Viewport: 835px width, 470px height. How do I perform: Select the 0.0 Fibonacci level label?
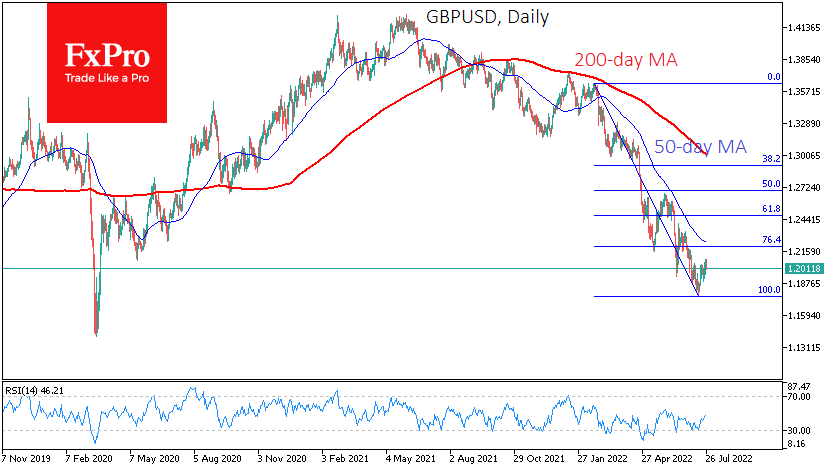tap(772, 76)
